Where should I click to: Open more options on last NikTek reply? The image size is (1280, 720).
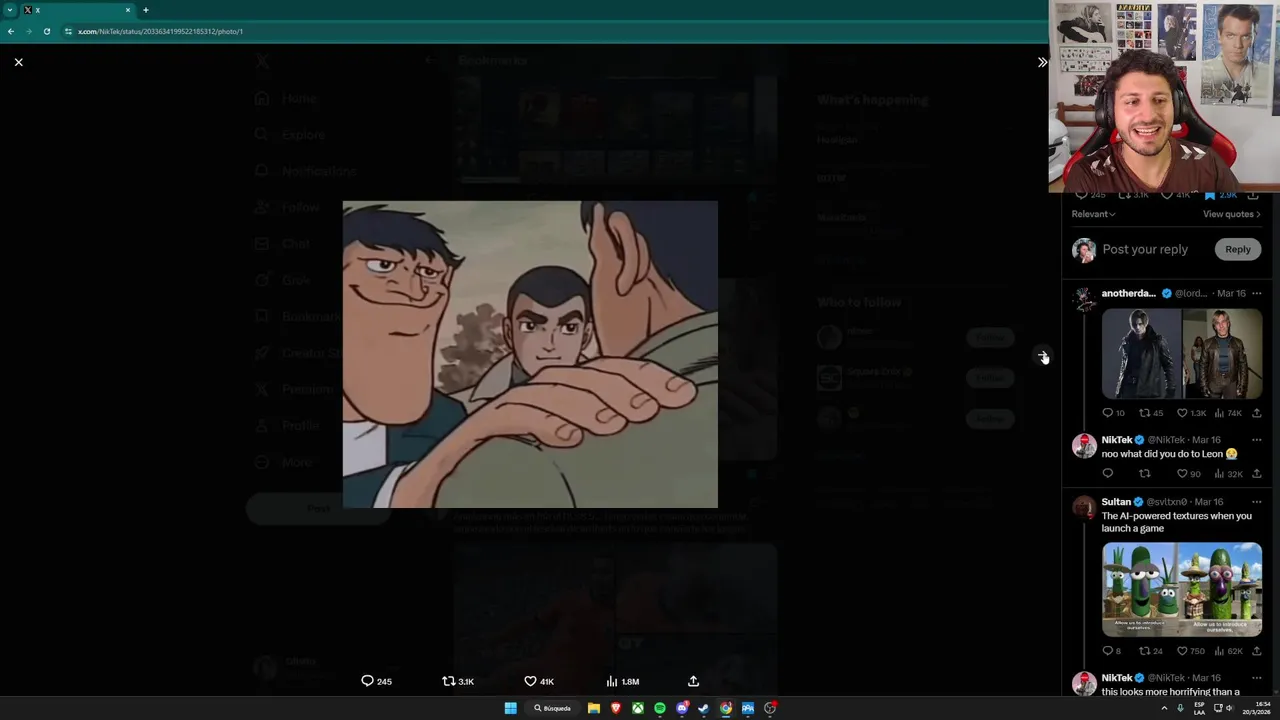[1256, 678]
